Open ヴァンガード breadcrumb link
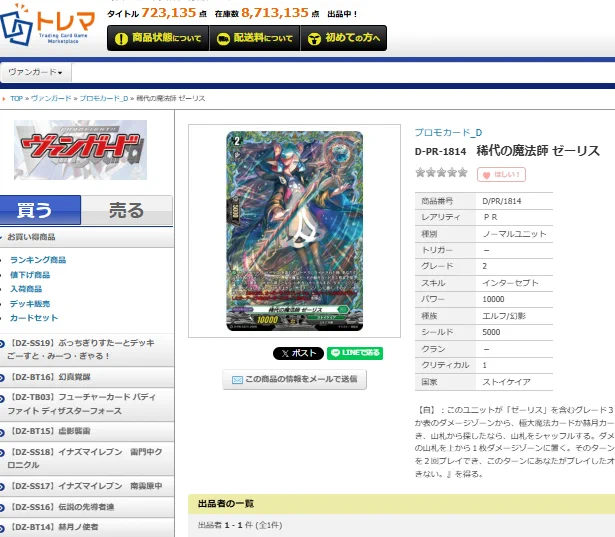 pyautogui.click(x=51, y=98)
